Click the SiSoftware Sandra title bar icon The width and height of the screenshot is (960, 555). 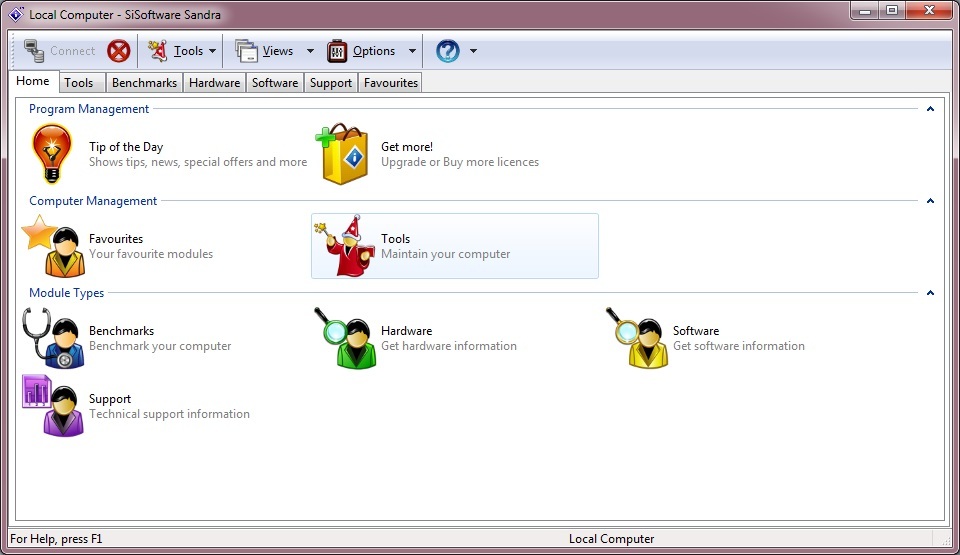(x=16, y=14)
